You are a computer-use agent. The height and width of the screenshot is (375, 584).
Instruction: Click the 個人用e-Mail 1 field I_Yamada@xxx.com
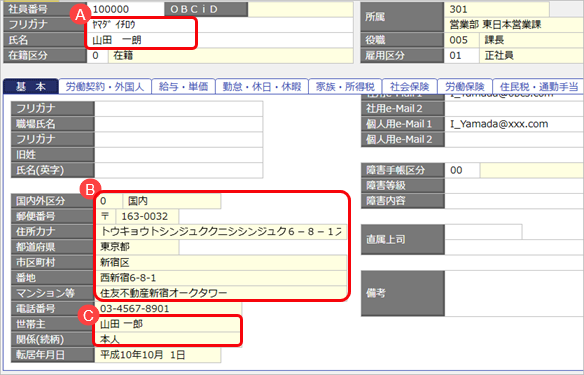coord(514,124)
